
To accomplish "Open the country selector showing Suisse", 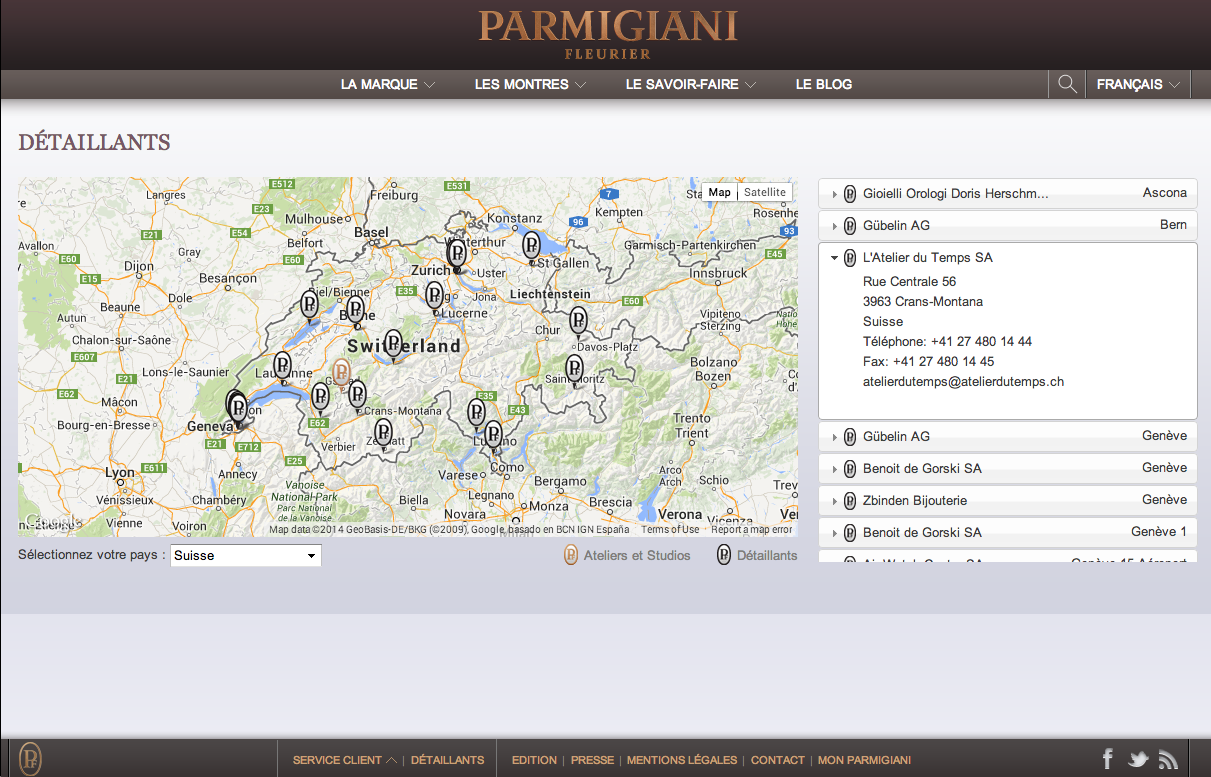I will coord(246,555).
